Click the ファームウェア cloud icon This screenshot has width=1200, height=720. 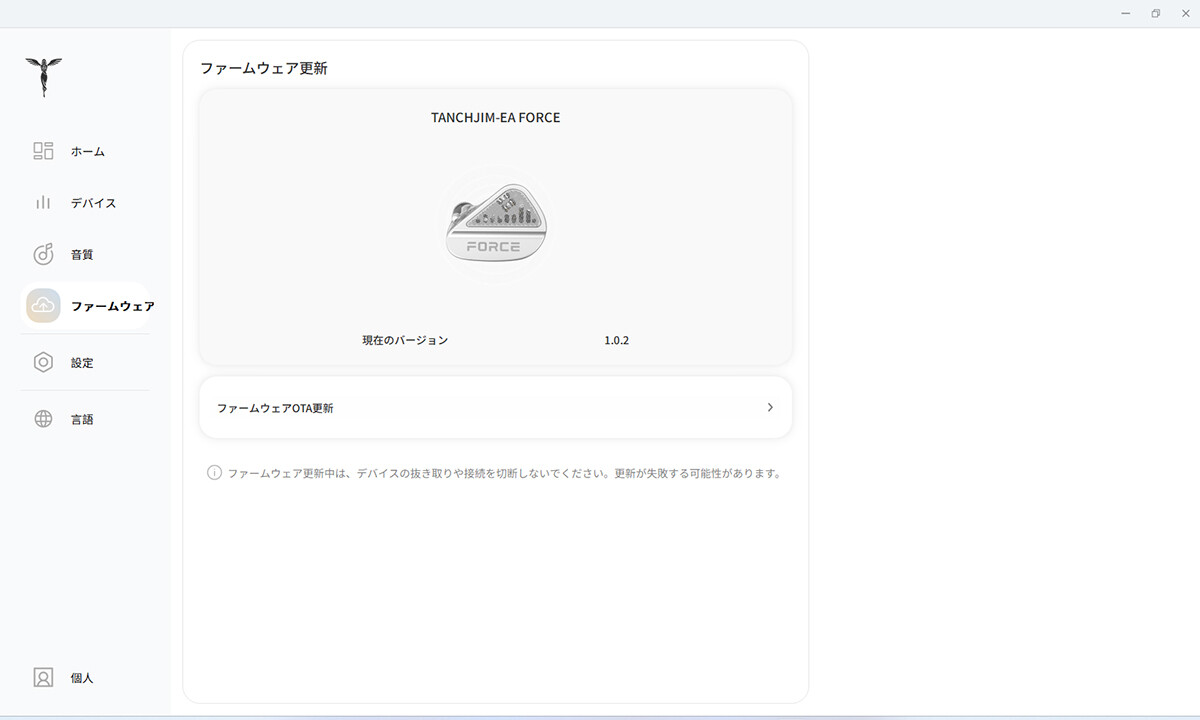(43, 306)
